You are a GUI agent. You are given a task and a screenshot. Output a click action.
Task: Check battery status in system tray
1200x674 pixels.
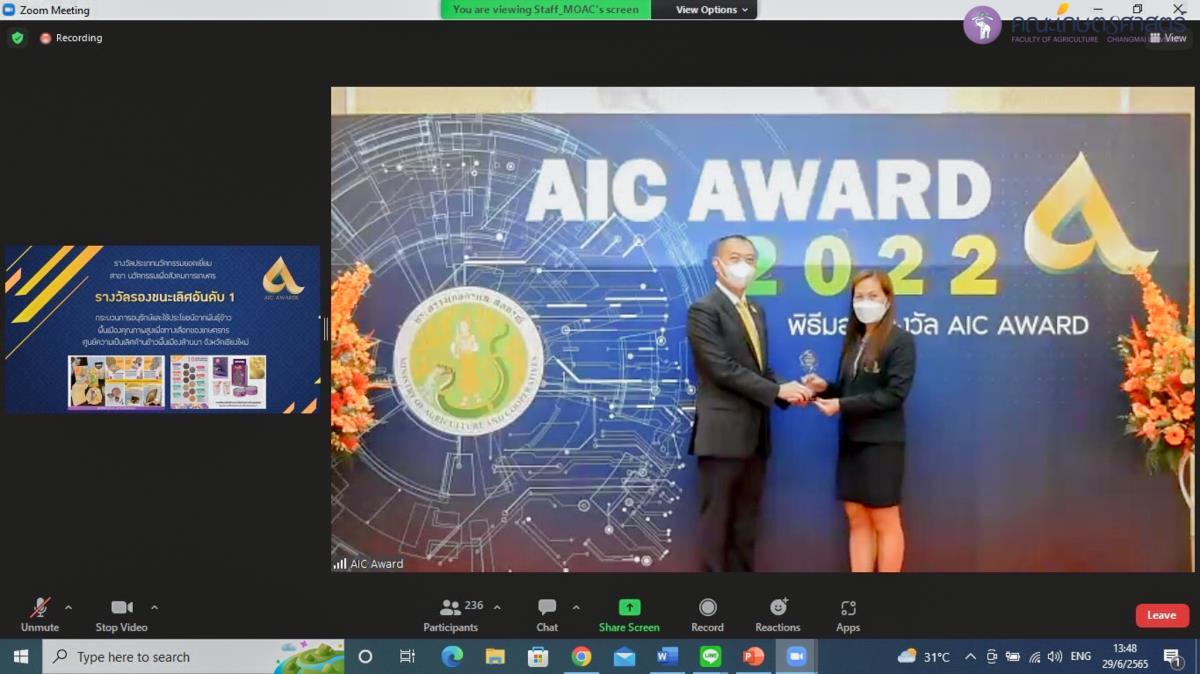[1012, 657]
